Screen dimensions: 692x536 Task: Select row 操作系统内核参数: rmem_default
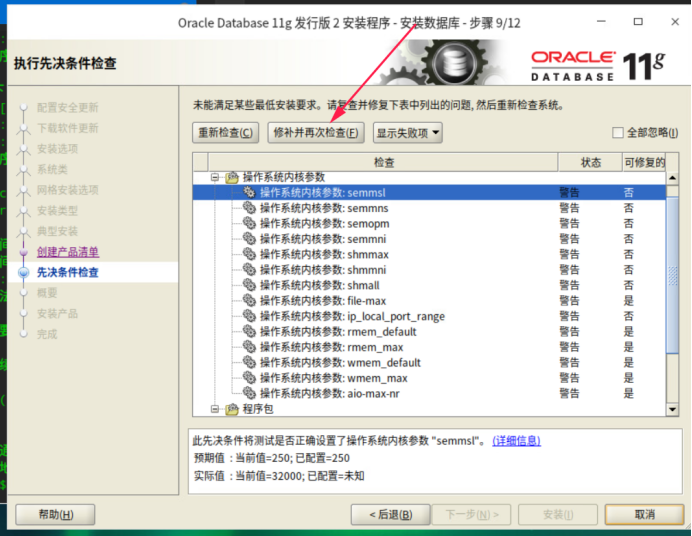[429, 331]
